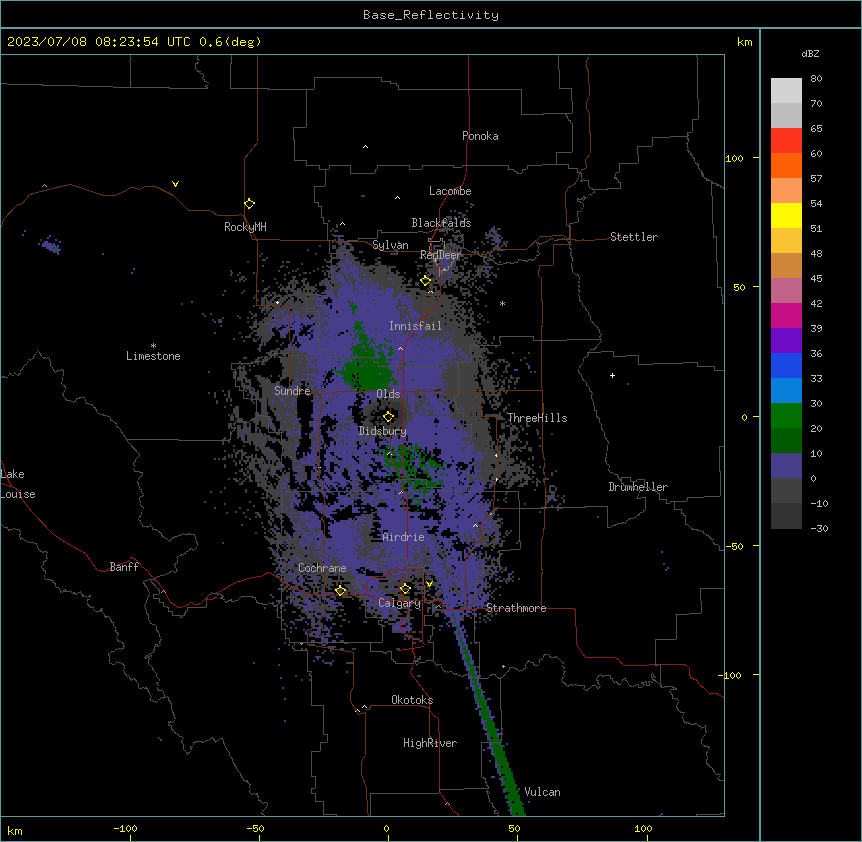Select the light gray 70-80 dBZ legend swatch
Image resolution: width=862 pixels, height=842 pixels.
(786, 90)
